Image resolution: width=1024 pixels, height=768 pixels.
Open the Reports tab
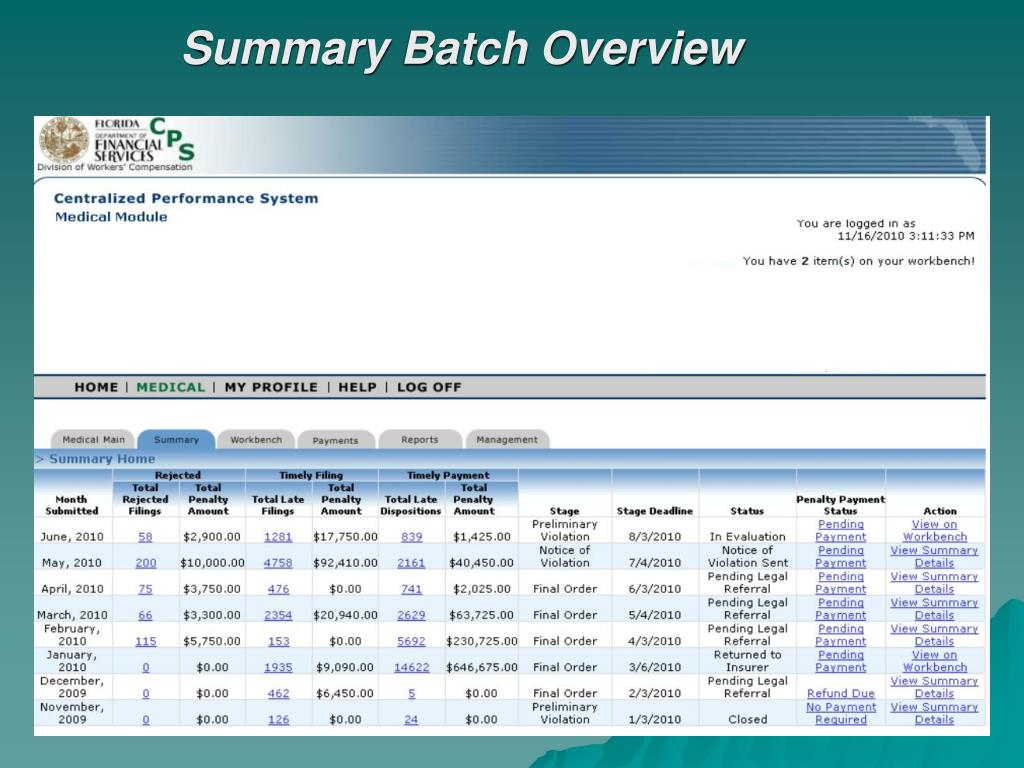[420, 440]
